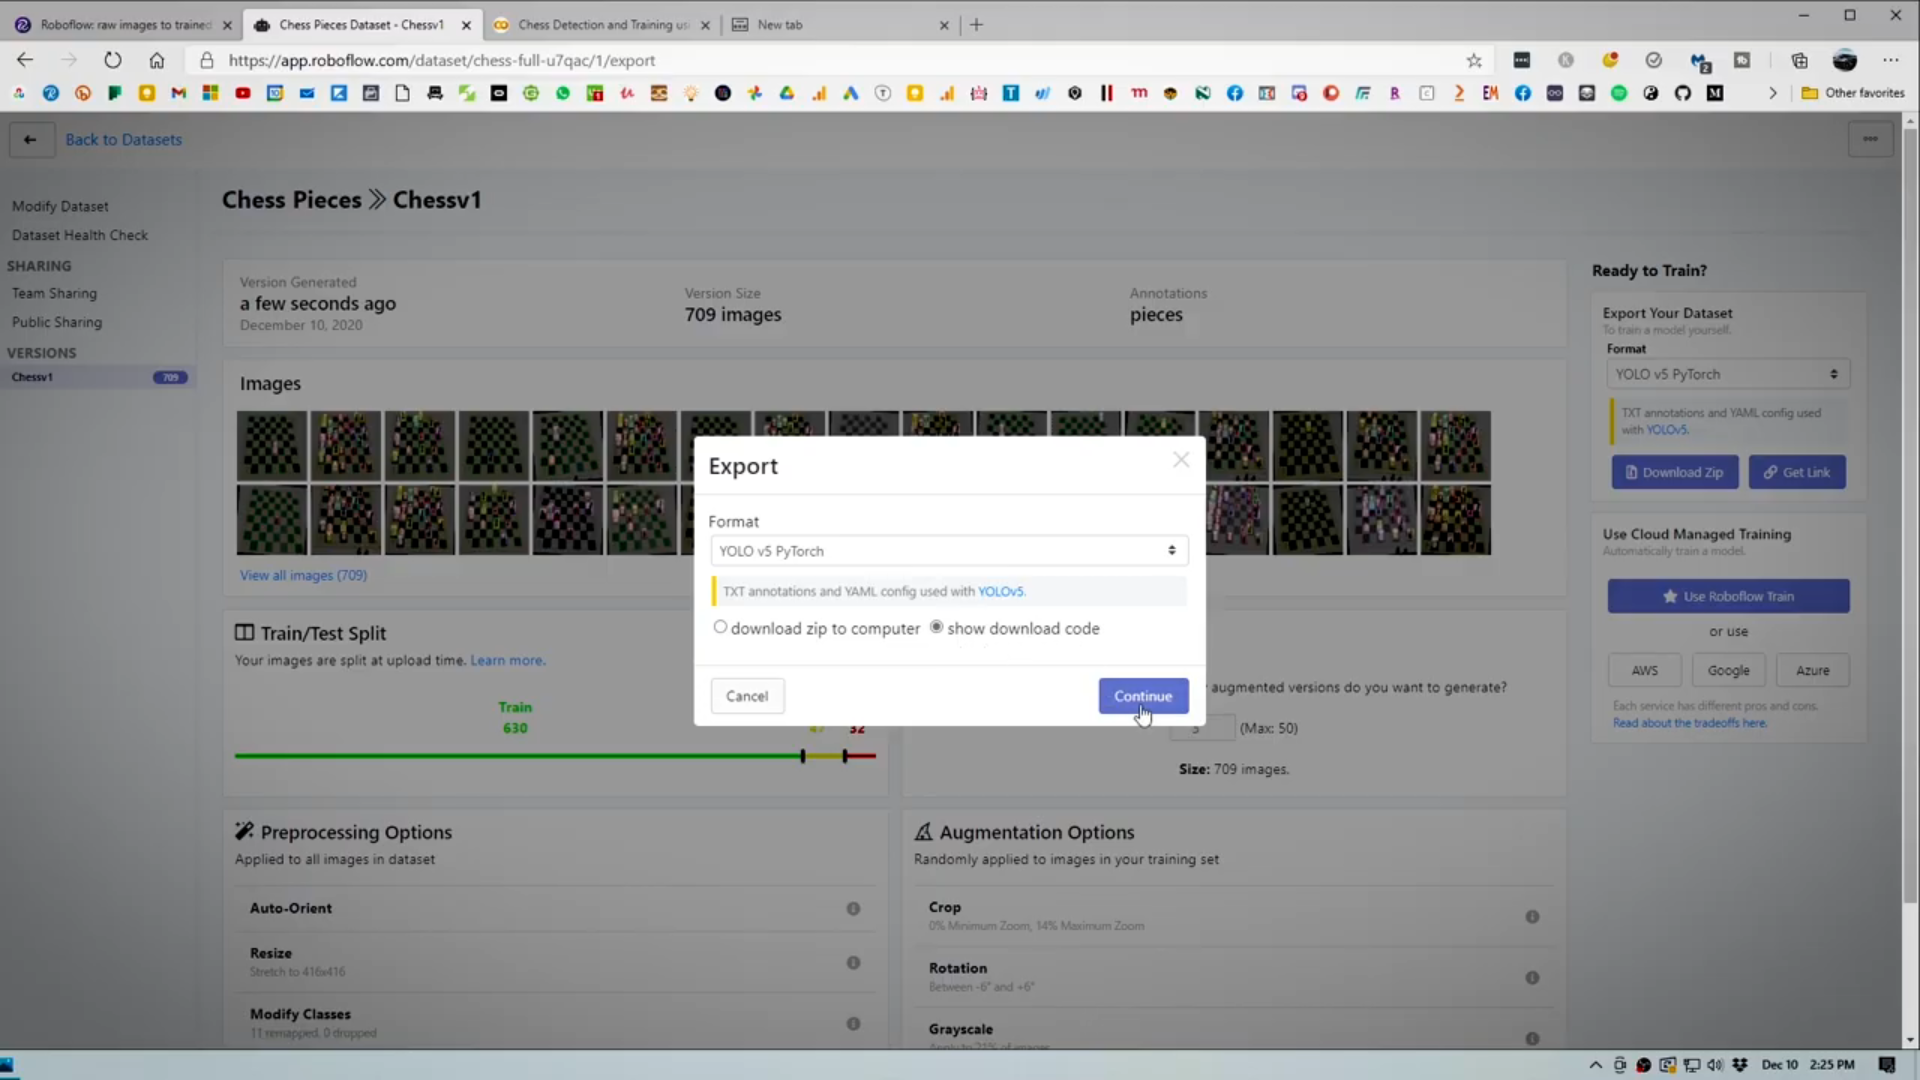This screenshot has width=1920, height=1080.
Task: Click Use Roboflow Train button
Action: [x=1728, y=596]
